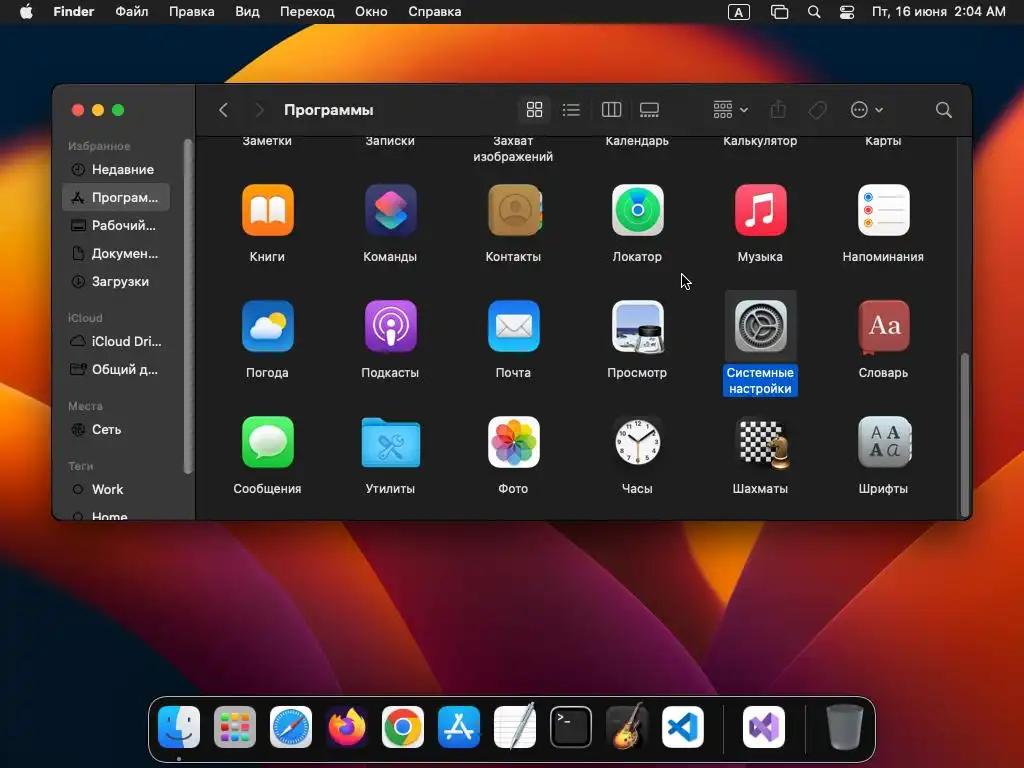Select the Dictionary (Словарь) app icon

click(883, 326)
